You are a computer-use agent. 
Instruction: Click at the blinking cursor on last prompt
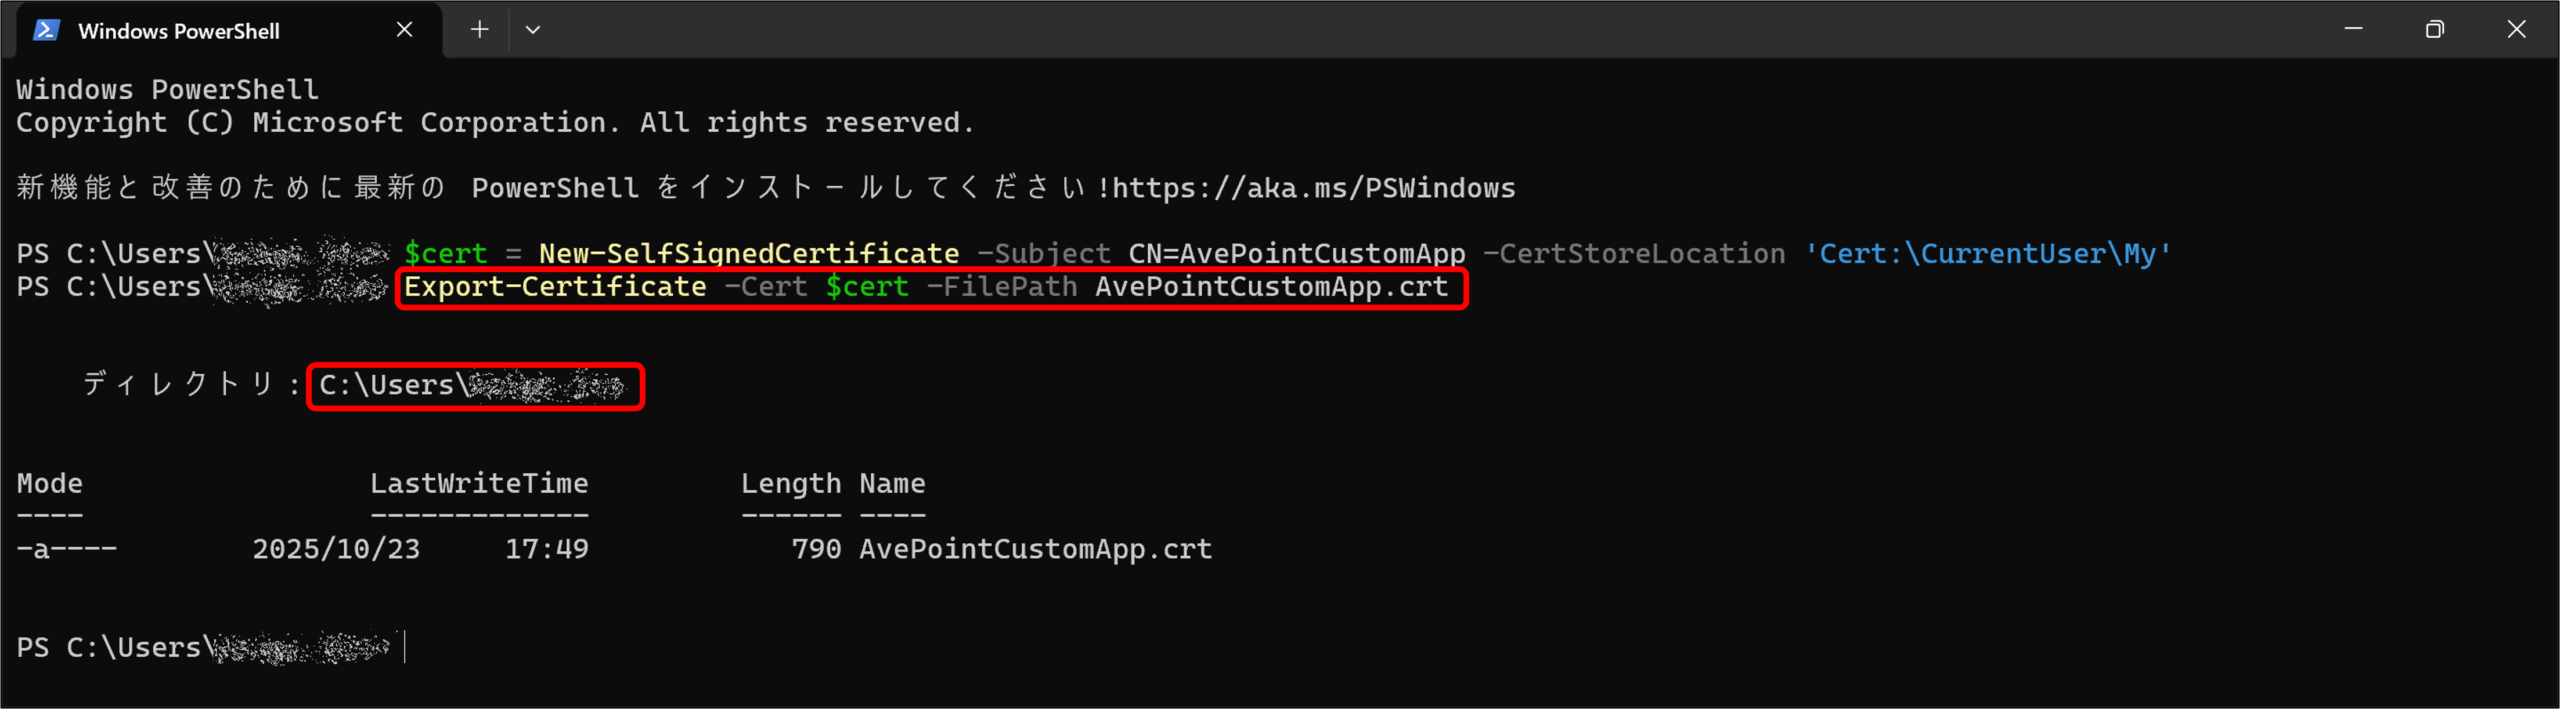tap(405, 647)
